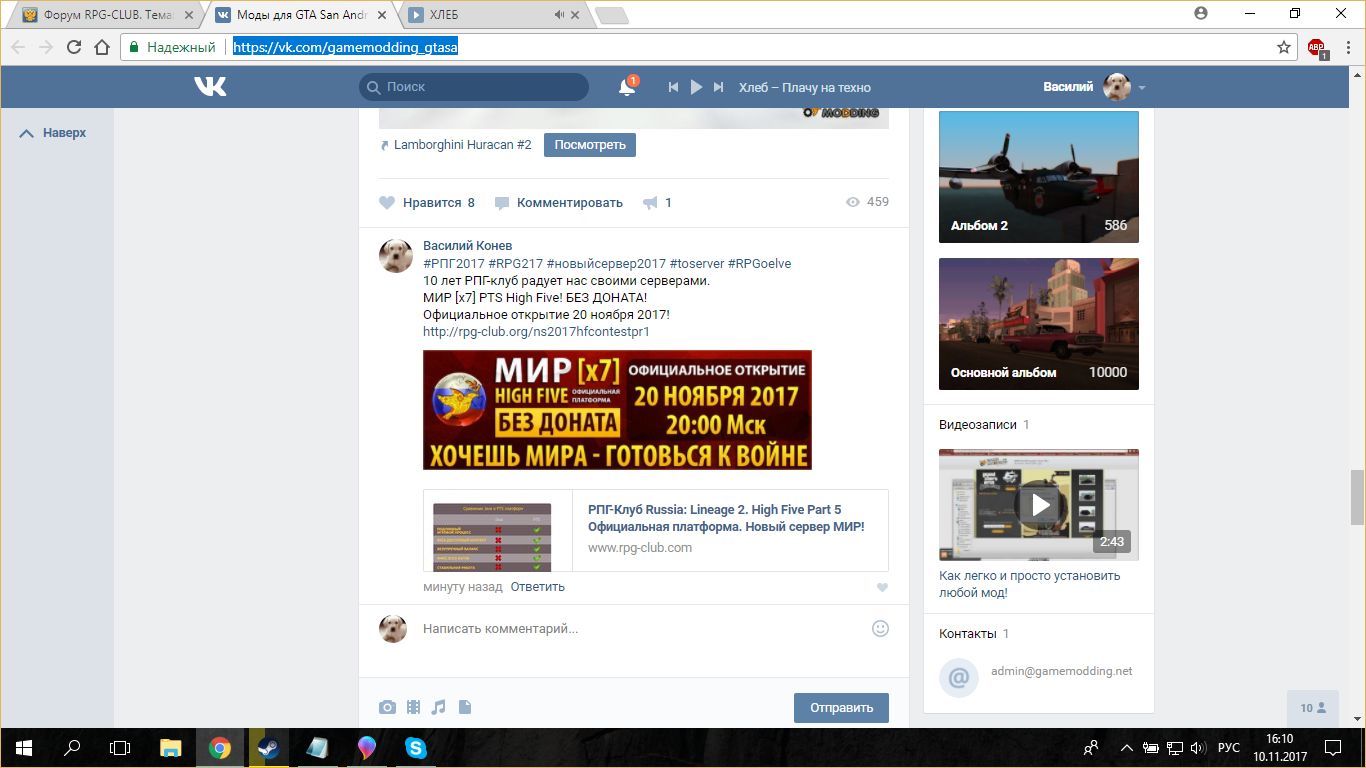Go back to top with Наверх

pyautogui.click(x=54, y=133)
